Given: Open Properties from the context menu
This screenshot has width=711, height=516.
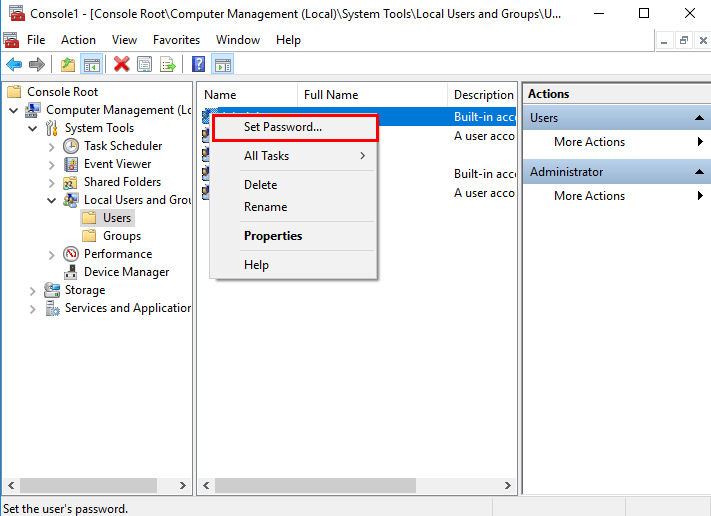Looking at the screenshot, I should (x=295, y=236).
